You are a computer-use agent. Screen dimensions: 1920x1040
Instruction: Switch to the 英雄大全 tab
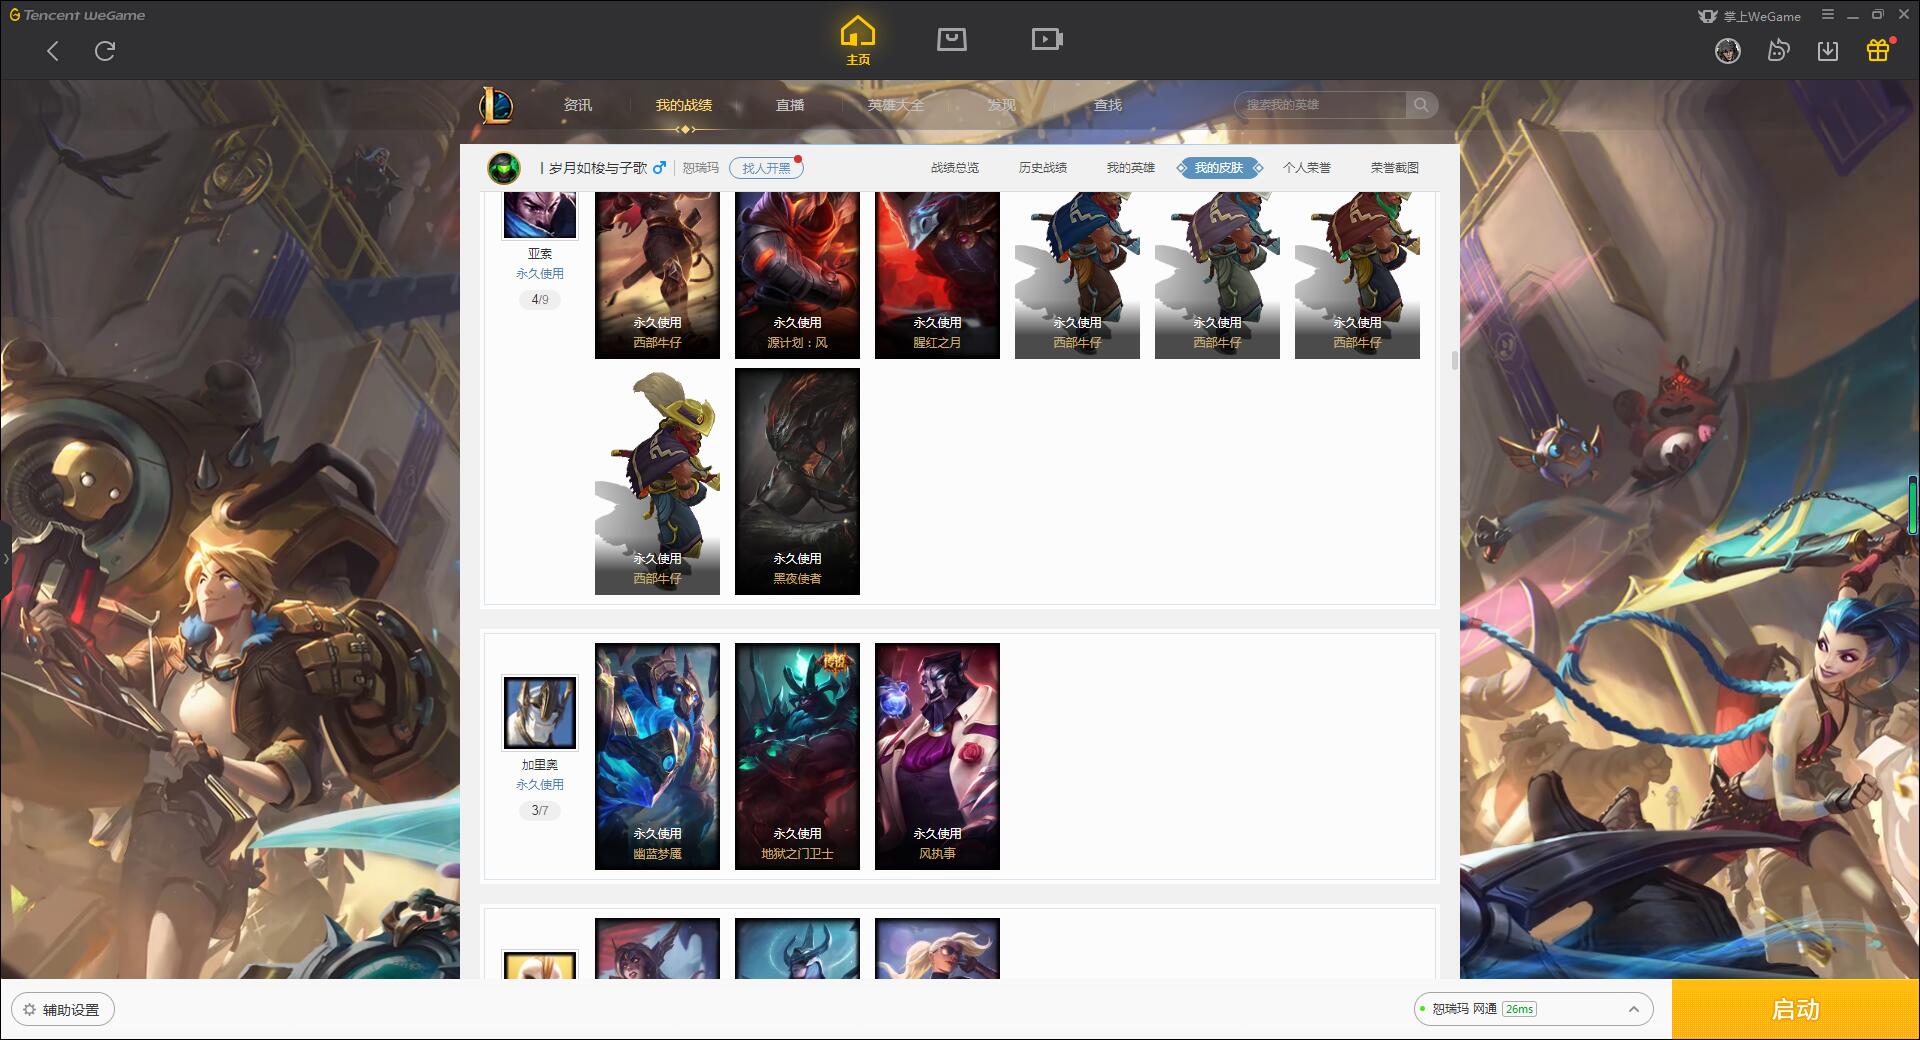[x=896, y=105]
